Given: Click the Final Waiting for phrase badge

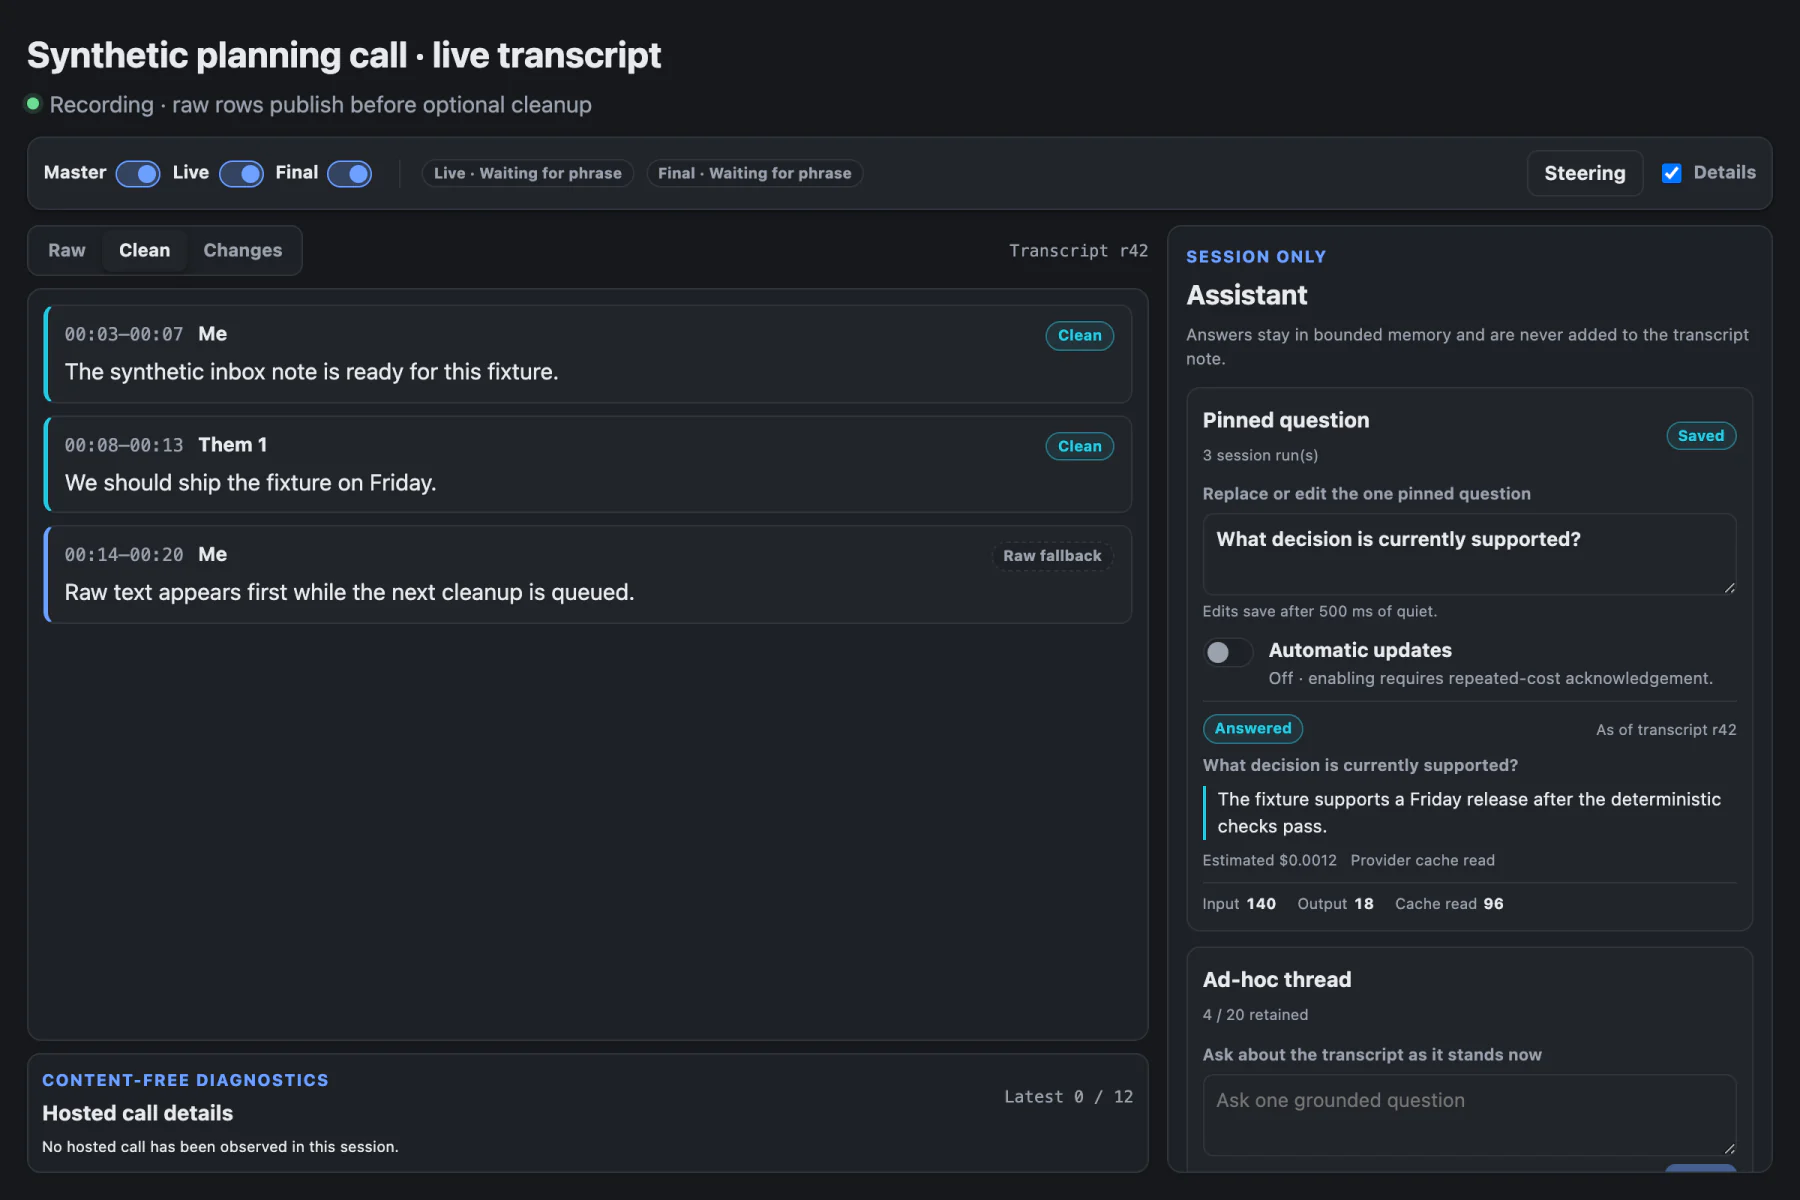Looking at the screenshot, I should coord(755,173).
